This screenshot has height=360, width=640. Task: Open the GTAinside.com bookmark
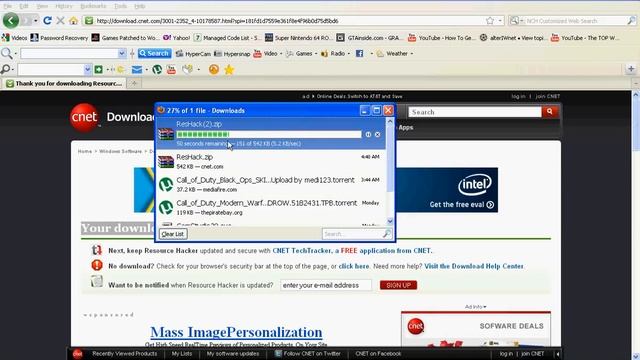coord(370,38)
